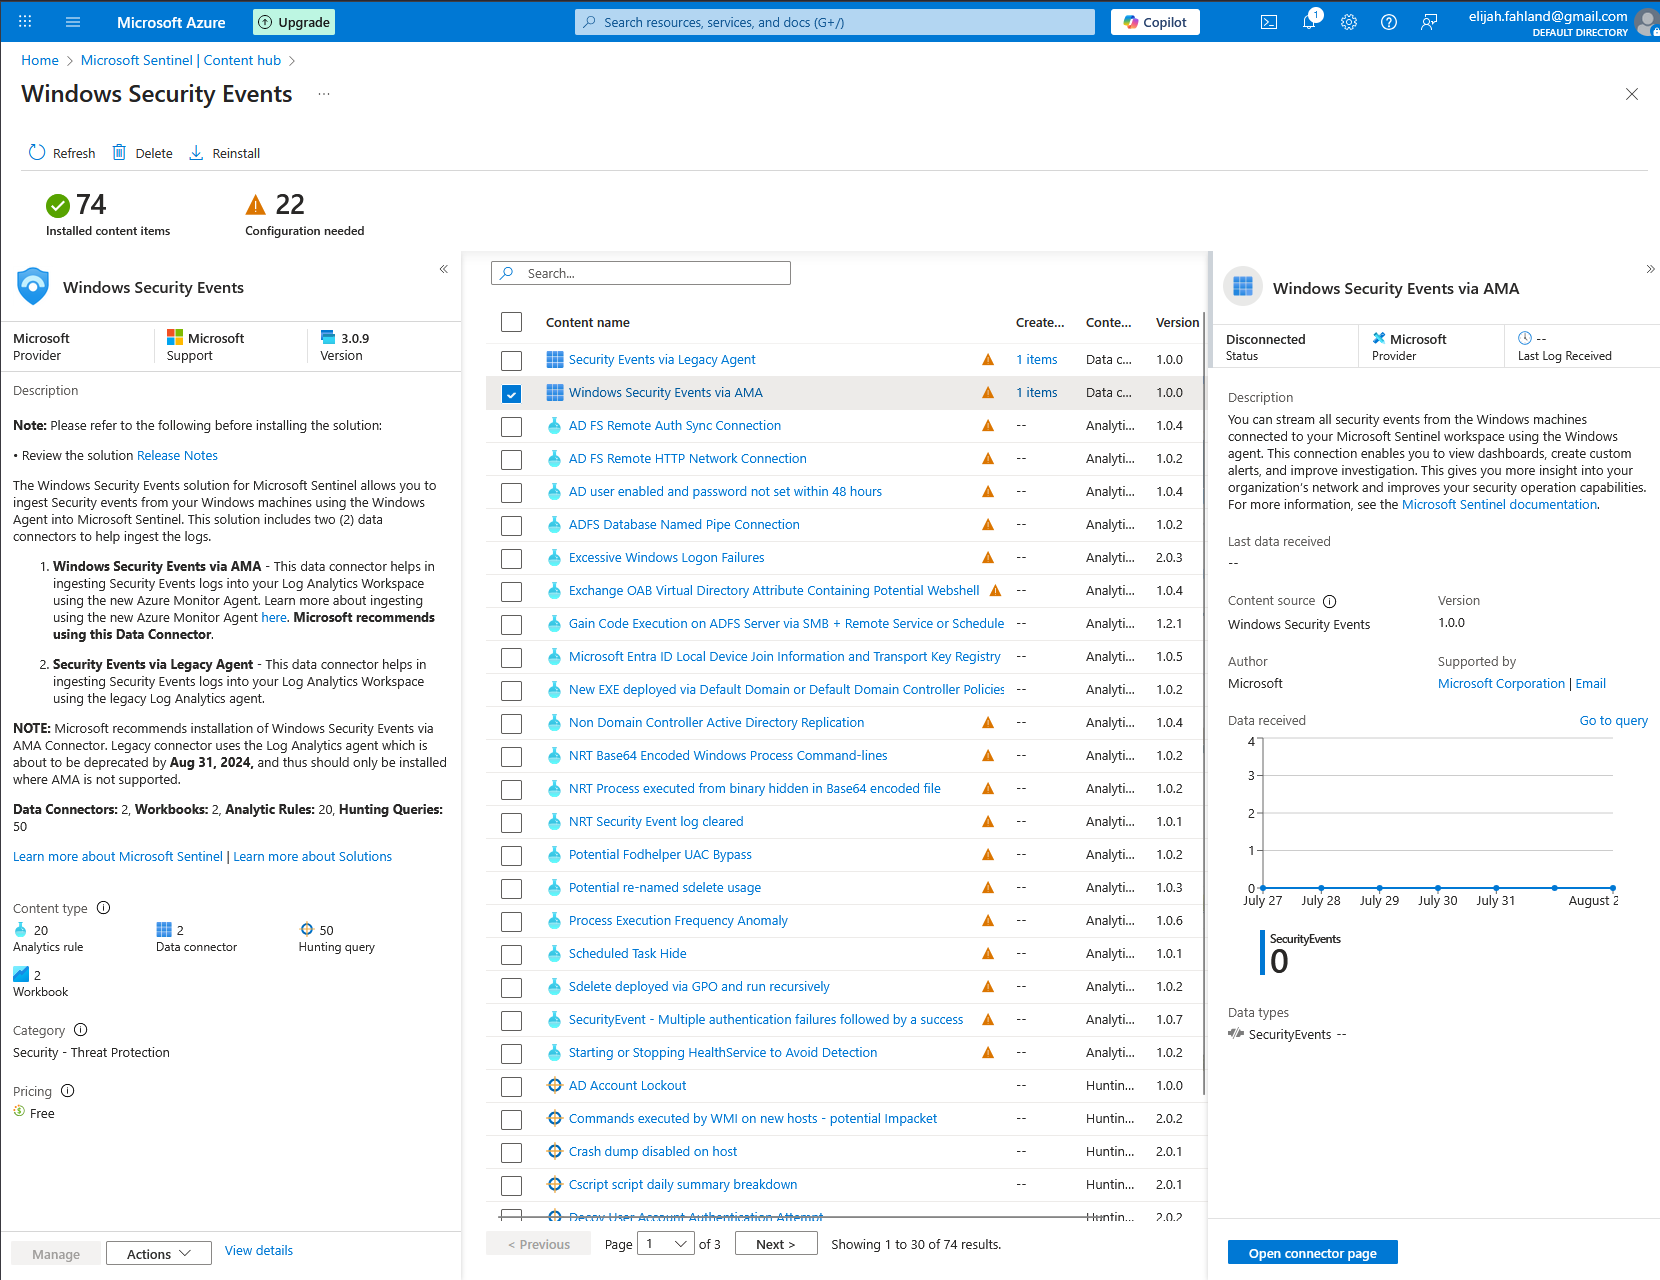The image size is (1660, 1280).
Task: Check ADFS Database Named Pipe Connection checkbox
Action: (x=512, y=526)
